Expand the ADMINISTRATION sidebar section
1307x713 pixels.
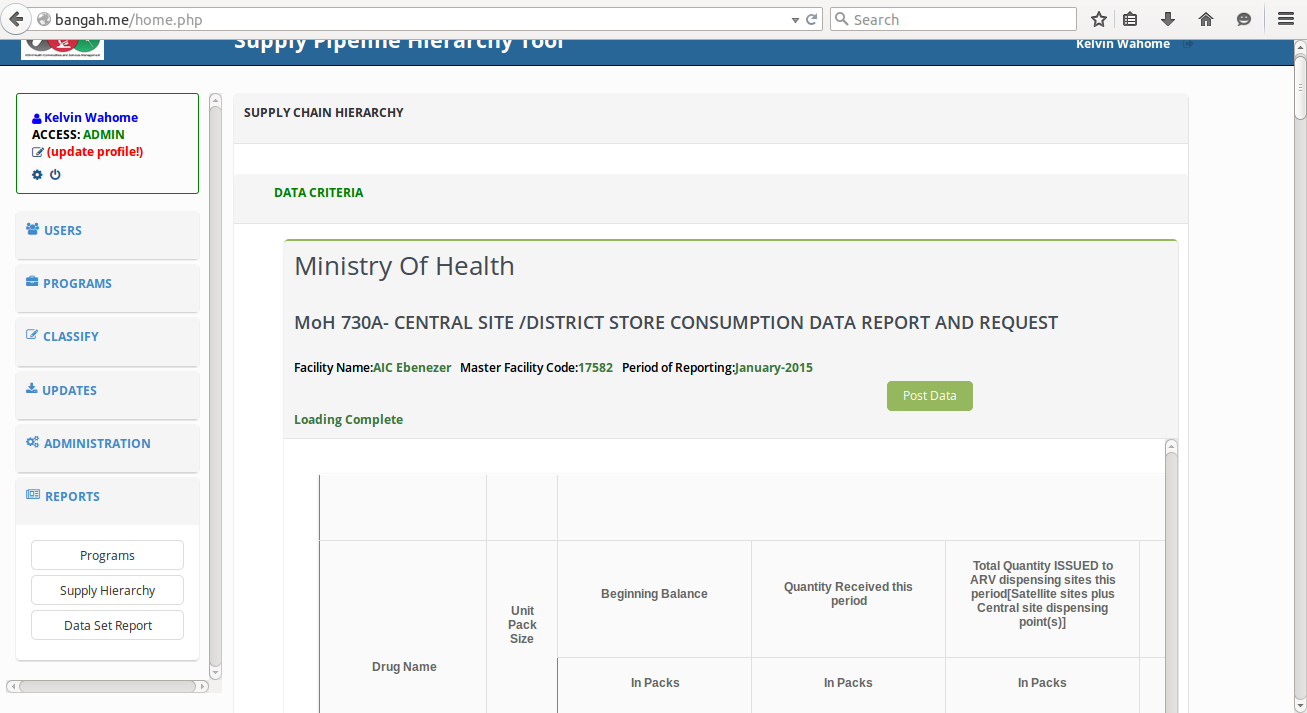tap(107, 444)
